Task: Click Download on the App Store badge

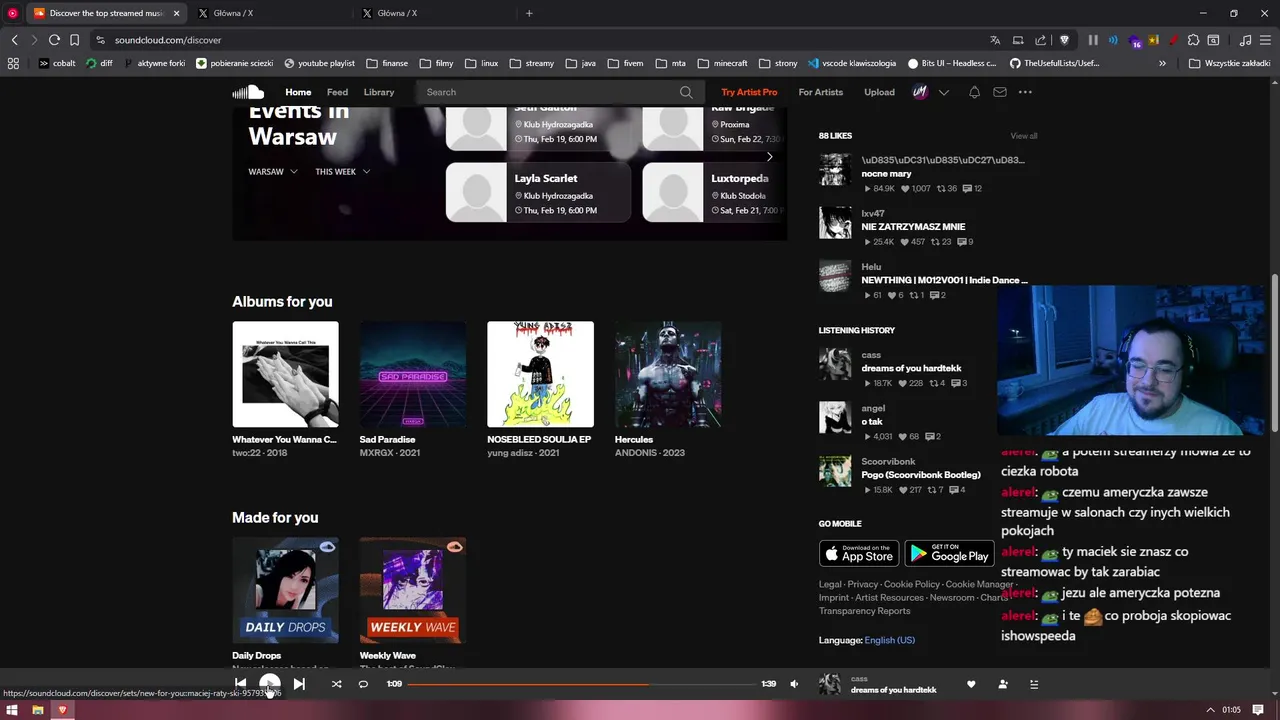Action: [859, 553]
